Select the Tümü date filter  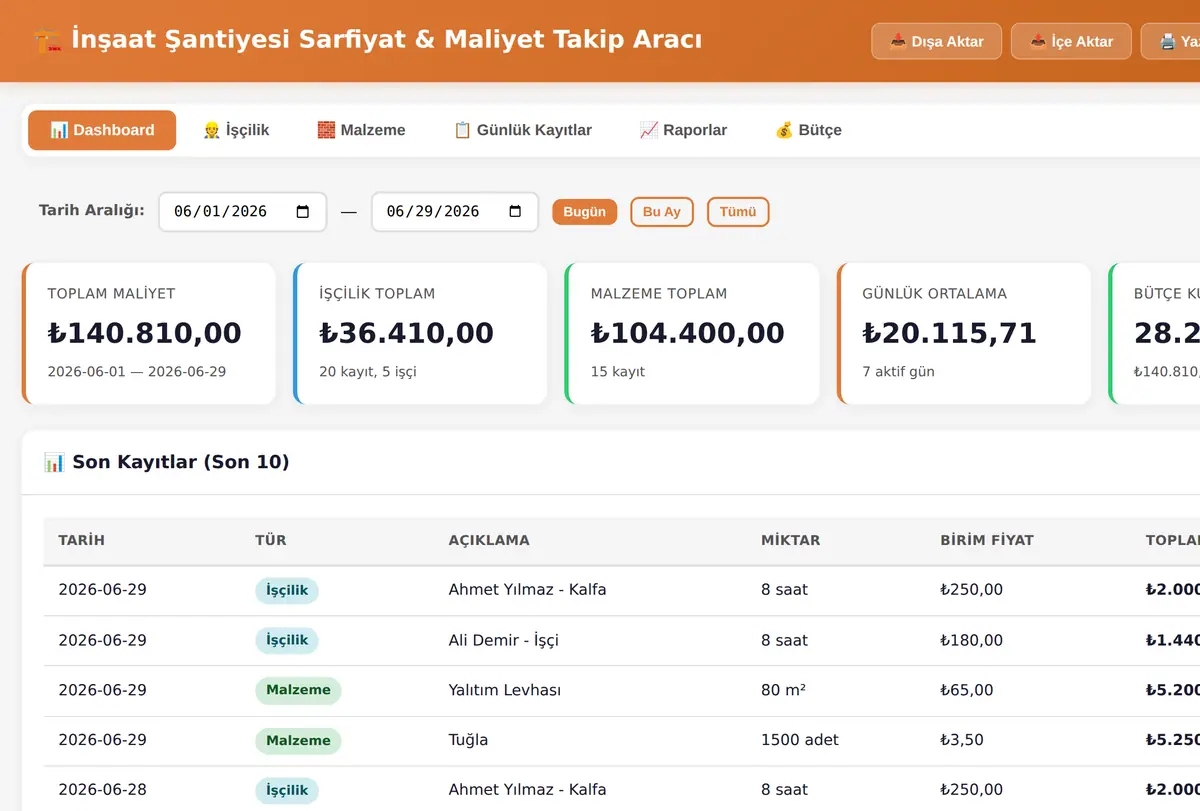point(738,212)
